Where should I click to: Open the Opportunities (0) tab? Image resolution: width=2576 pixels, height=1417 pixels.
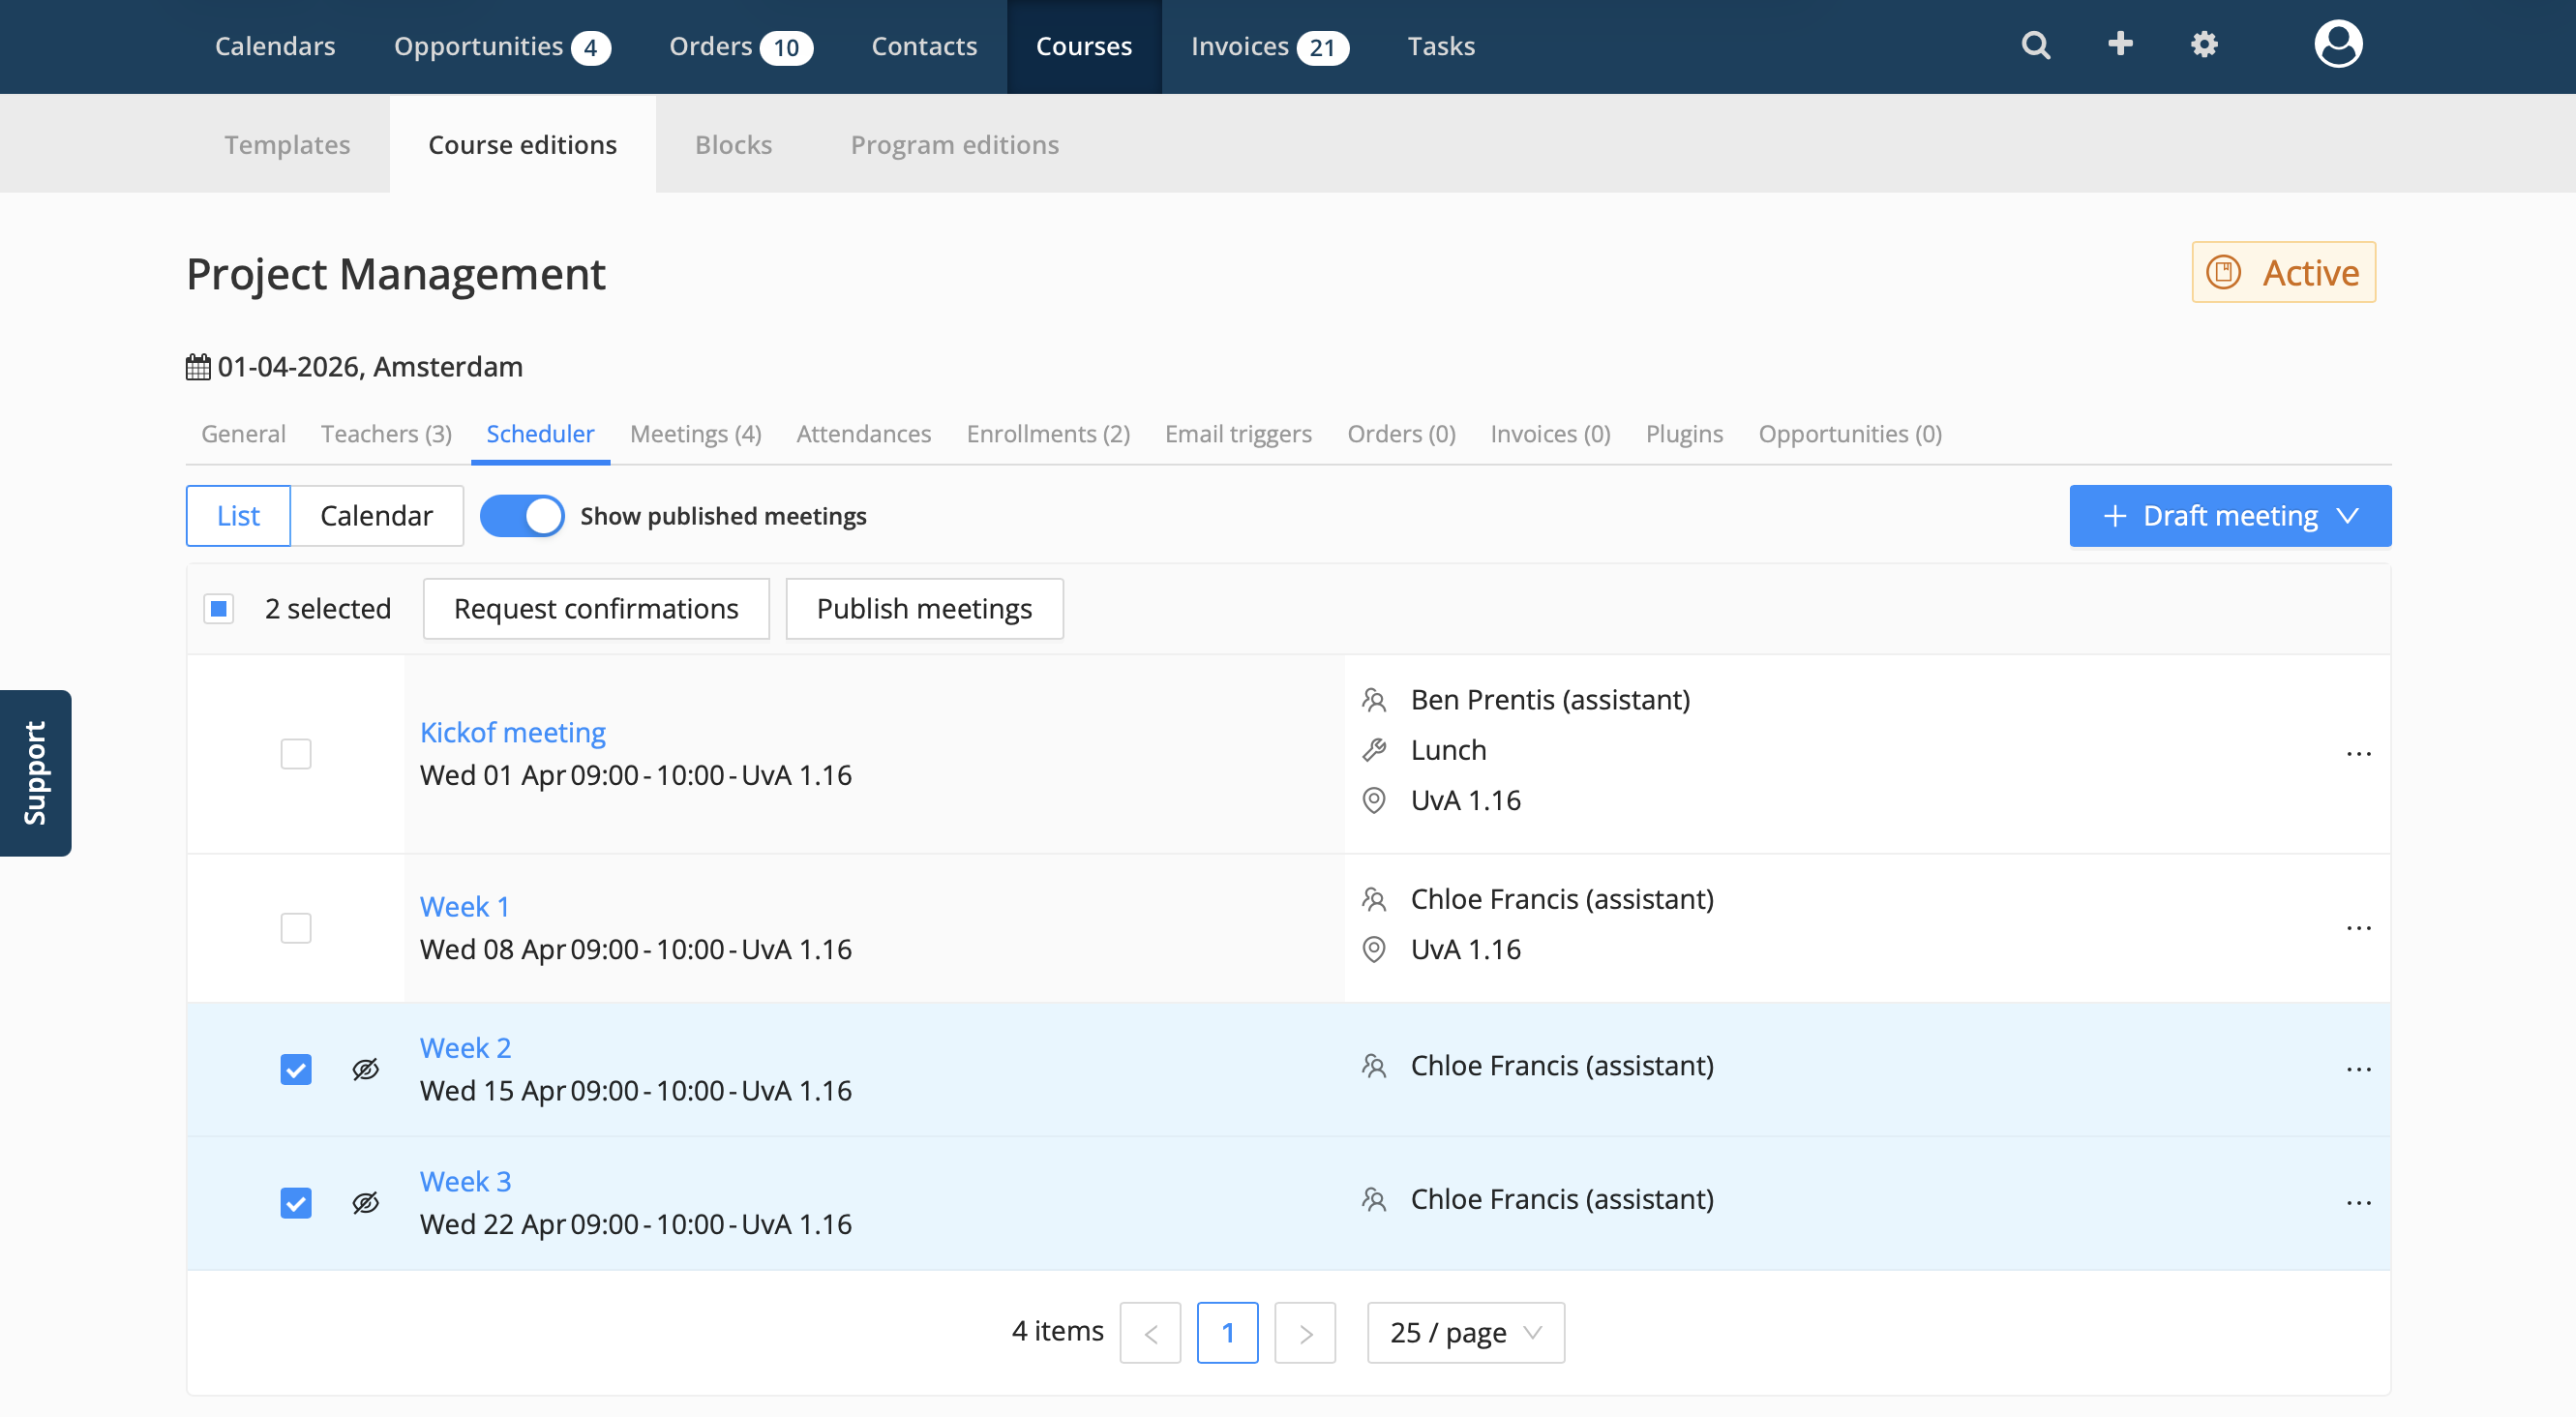tap(1850, 434)
